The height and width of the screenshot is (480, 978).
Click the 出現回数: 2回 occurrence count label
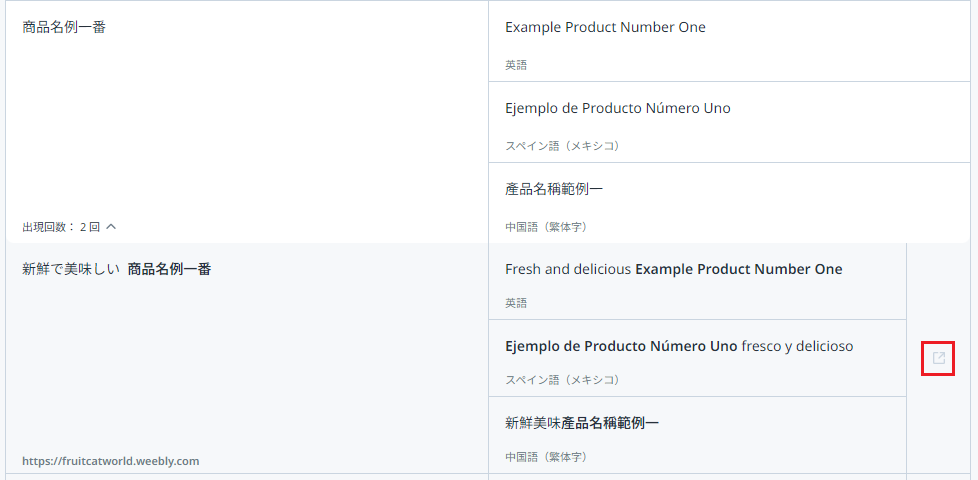click(61, 227)
